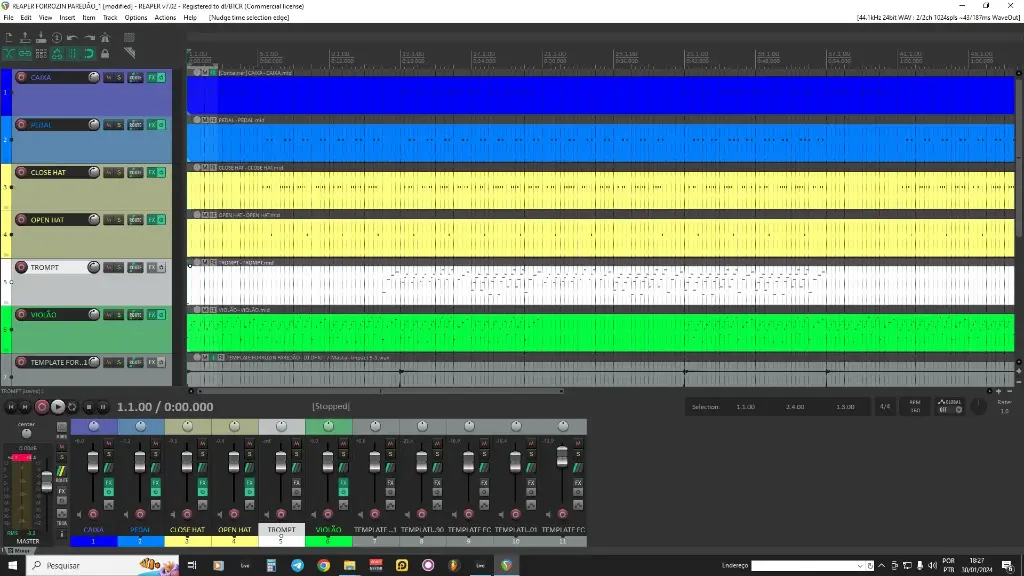Solo the PEDAL track in track panel

(120, 125)
